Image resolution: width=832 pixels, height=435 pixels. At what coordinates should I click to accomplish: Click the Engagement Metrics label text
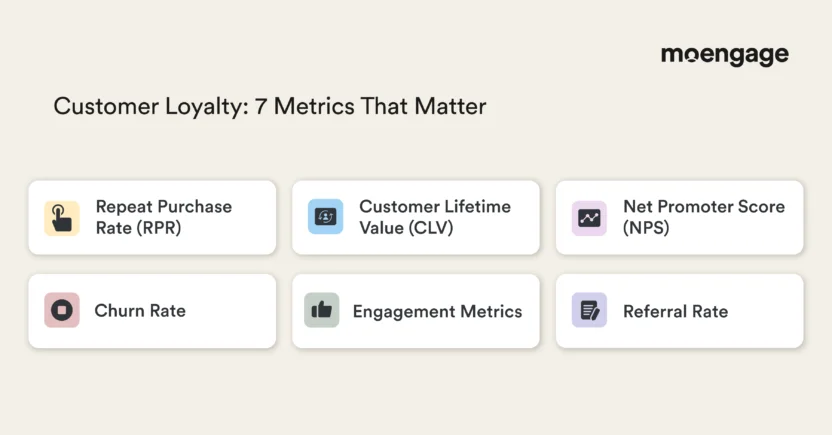pos(437,312)
